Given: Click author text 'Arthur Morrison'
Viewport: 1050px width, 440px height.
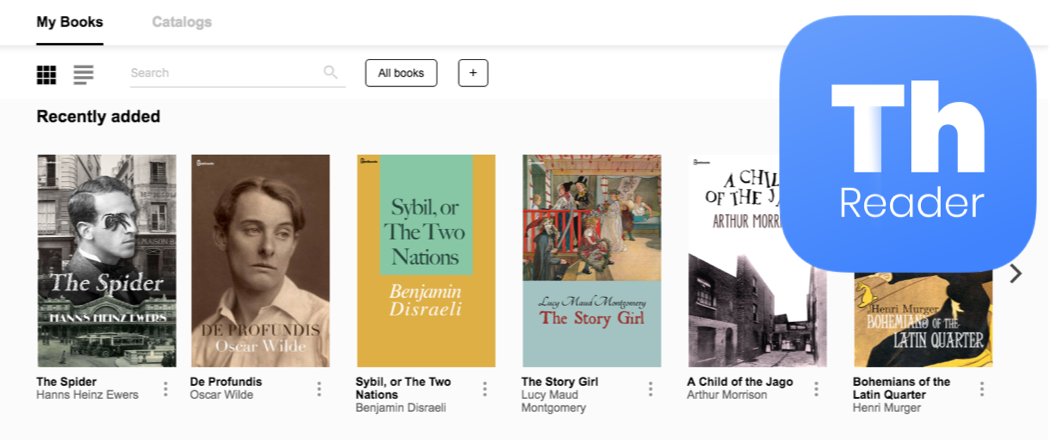Looking at the screenshot, I should [x=727, y=395].
